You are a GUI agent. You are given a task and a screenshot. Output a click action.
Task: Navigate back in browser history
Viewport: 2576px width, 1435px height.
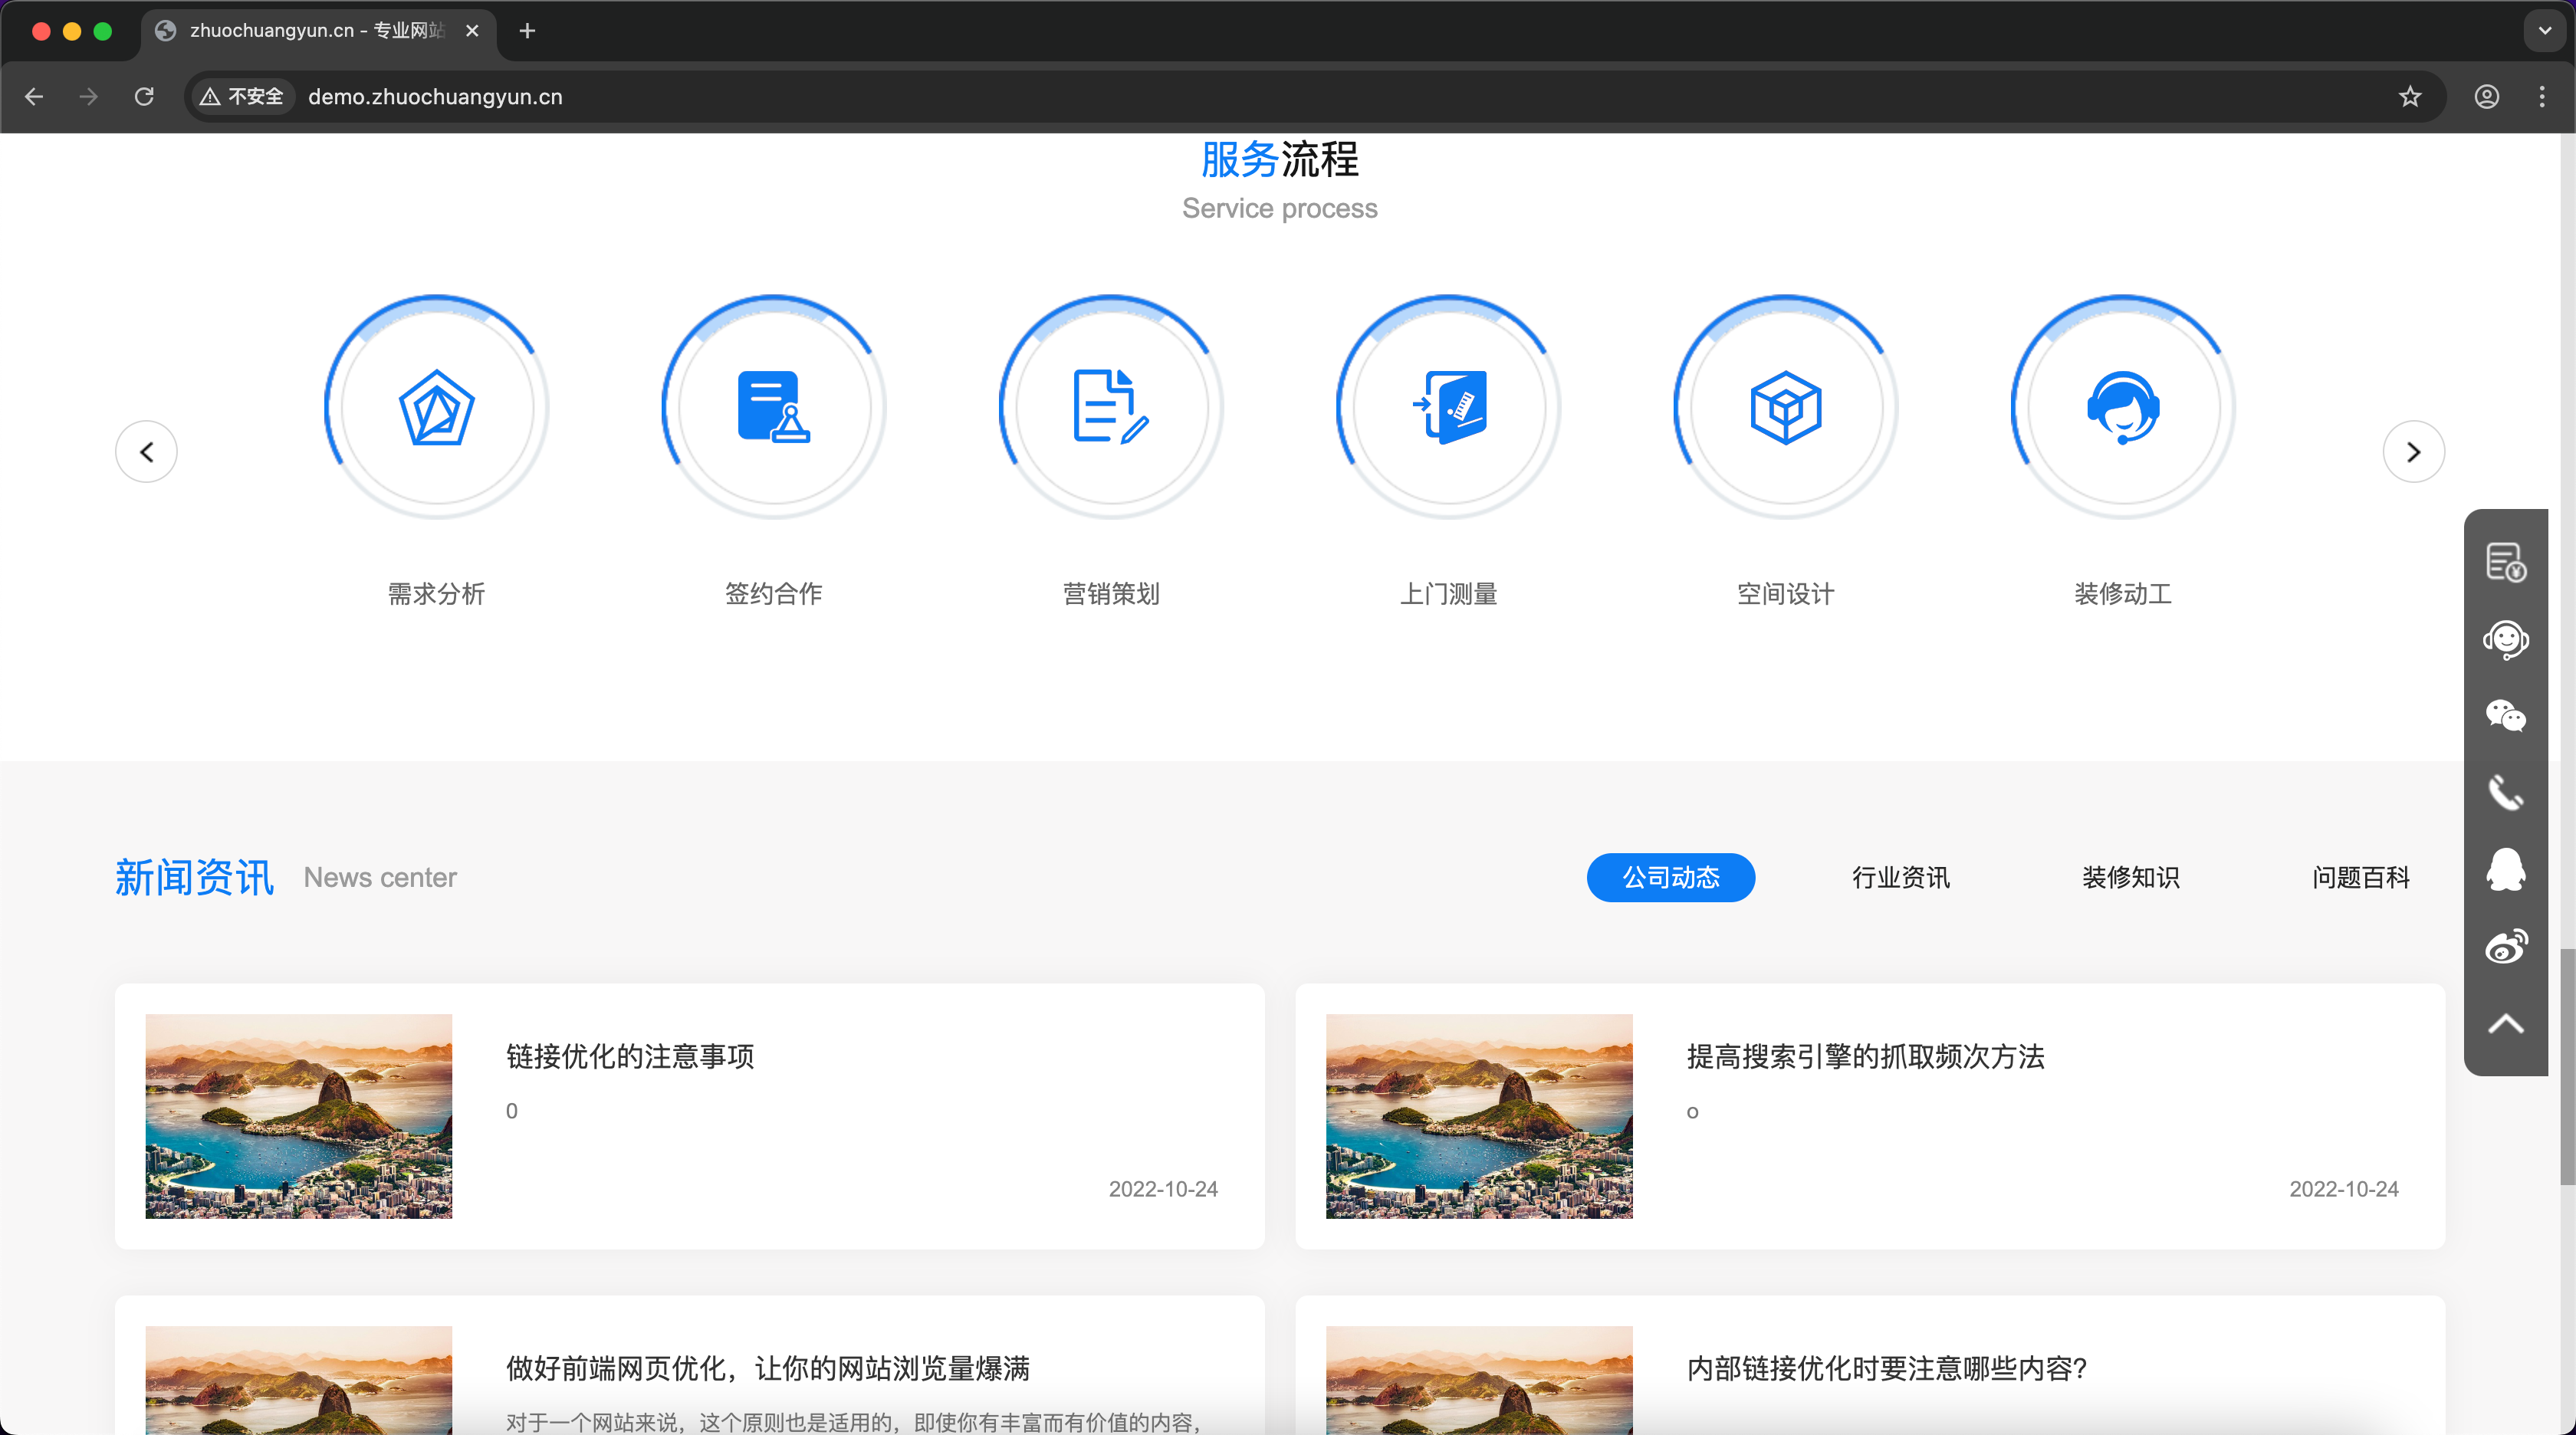tap(34, 96)
